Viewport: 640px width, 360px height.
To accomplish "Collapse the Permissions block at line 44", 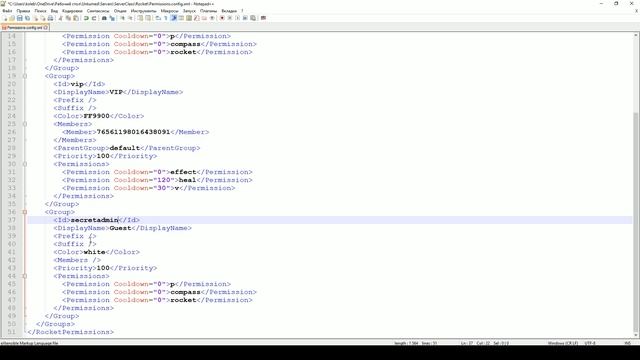I will pyautogui.click(x=24, y=276).
